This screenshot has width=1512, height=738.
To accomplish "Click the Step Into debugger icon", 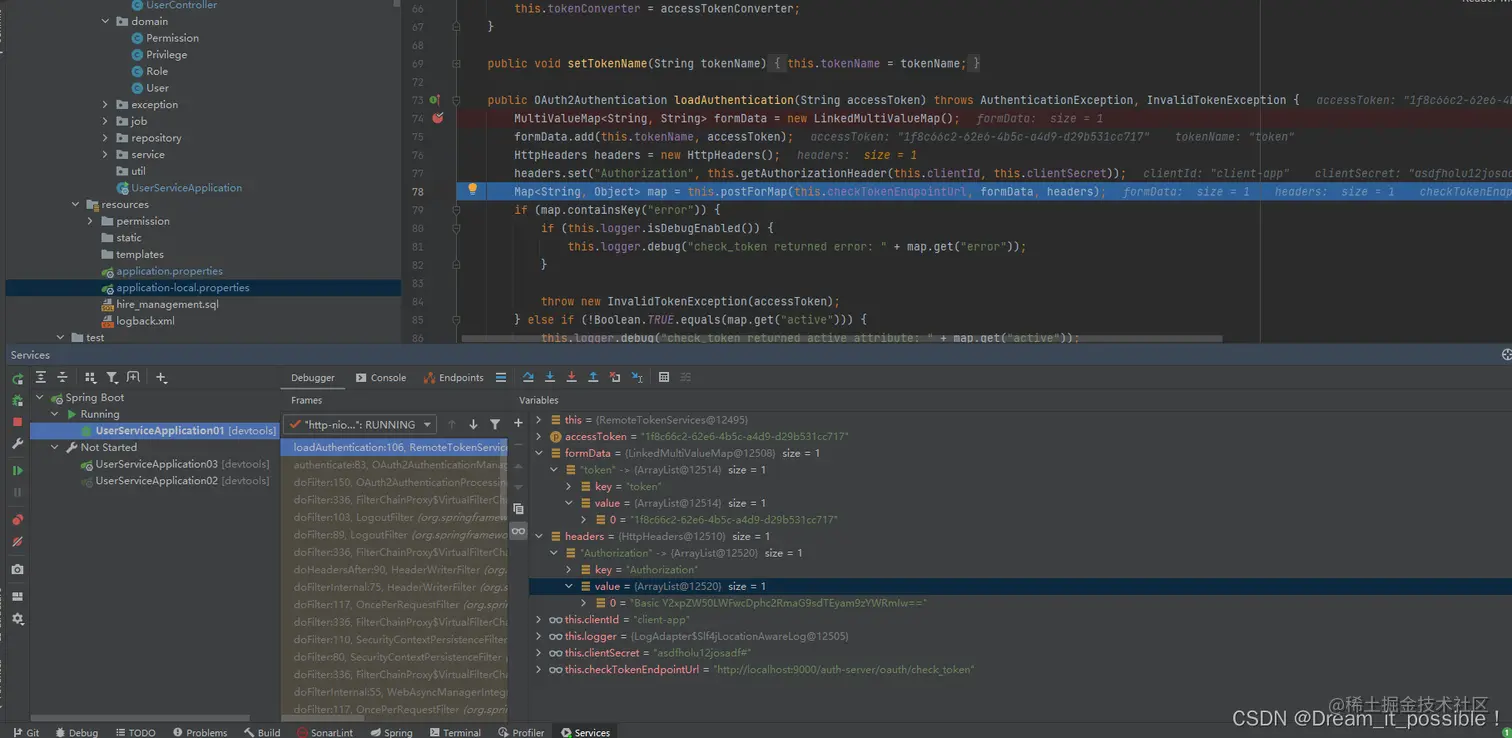I will (x=550, y=377).
